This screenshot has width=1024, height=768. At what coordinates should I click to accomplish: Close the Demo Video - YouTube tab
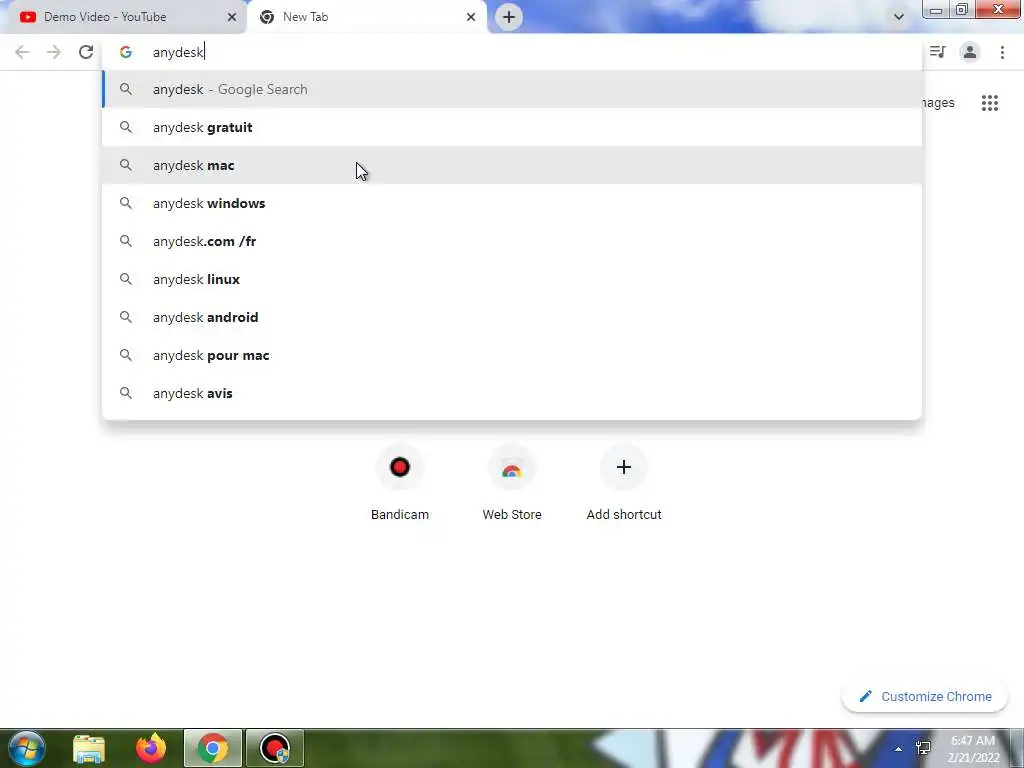pos(232,17)
